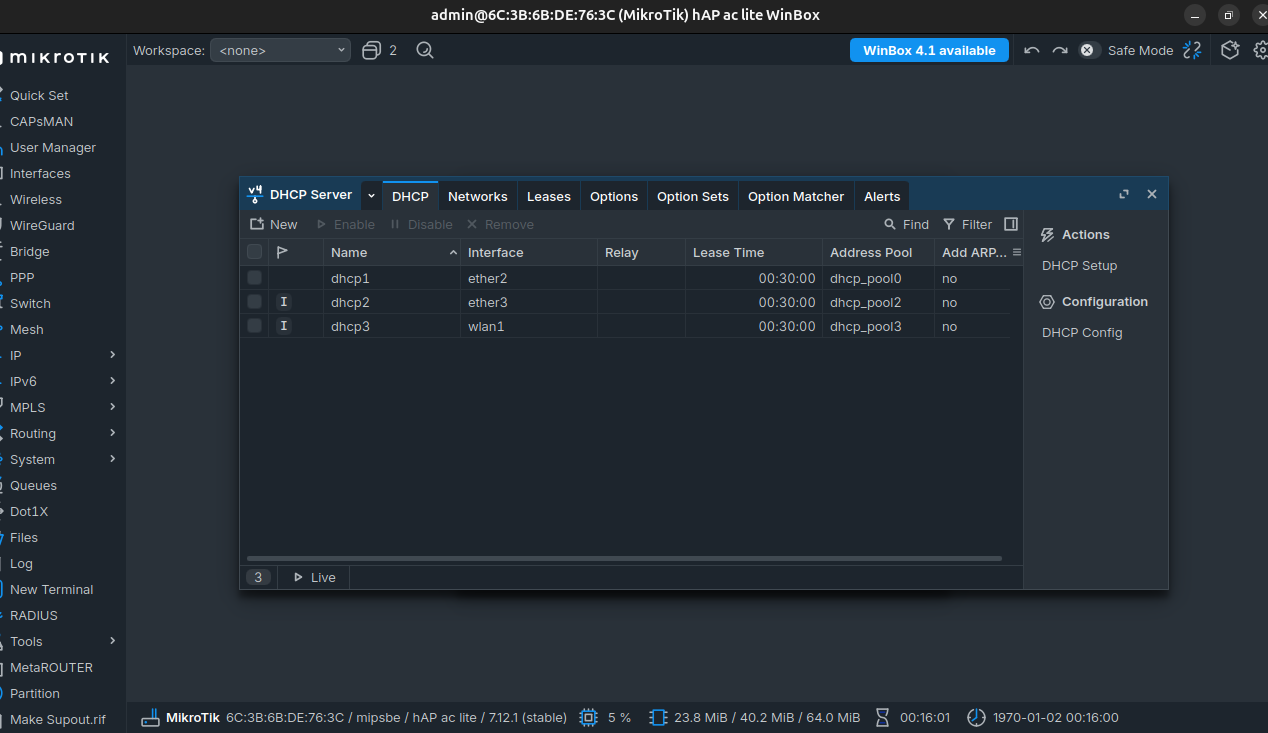Open the column chooser icon in the table header

(1017, 252)
